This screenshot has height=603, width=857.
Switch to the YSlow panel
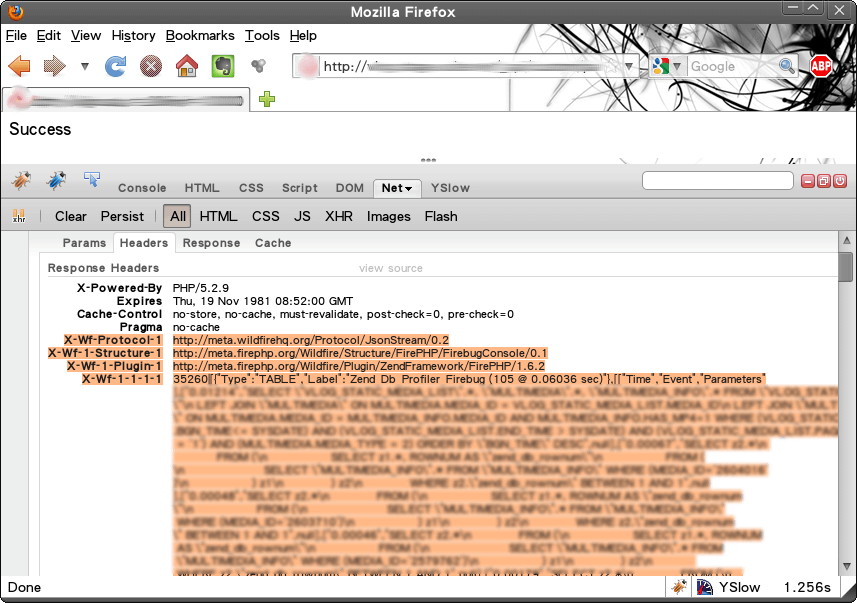pos(450,188)
